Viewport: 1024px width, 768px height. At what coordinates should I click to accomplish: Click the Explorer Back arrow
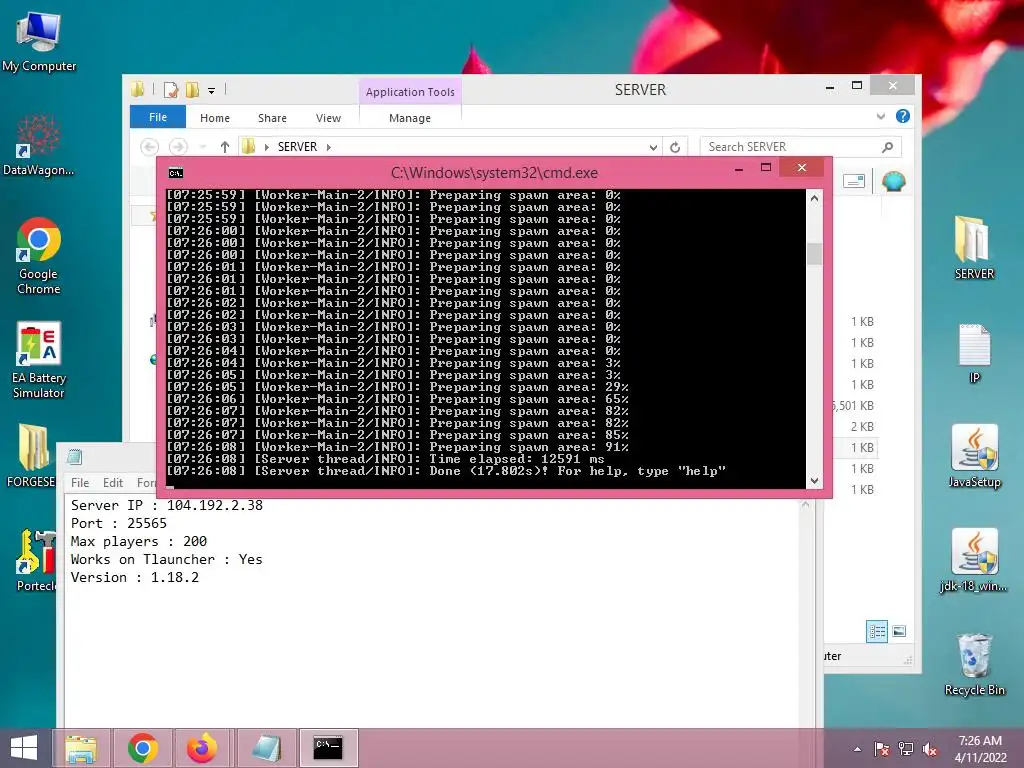[150, 147]
